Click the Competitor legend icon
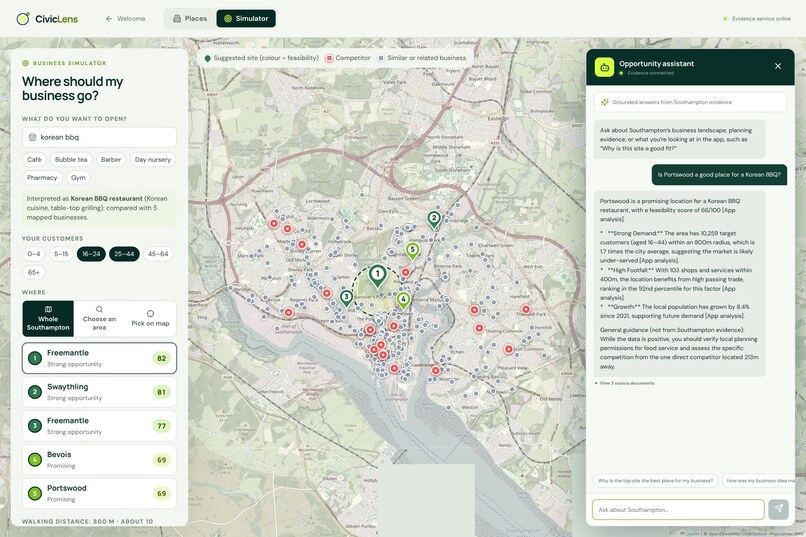The height and width of the screenshot is (537, 806). pyautogui.click(x=329, y=58)
